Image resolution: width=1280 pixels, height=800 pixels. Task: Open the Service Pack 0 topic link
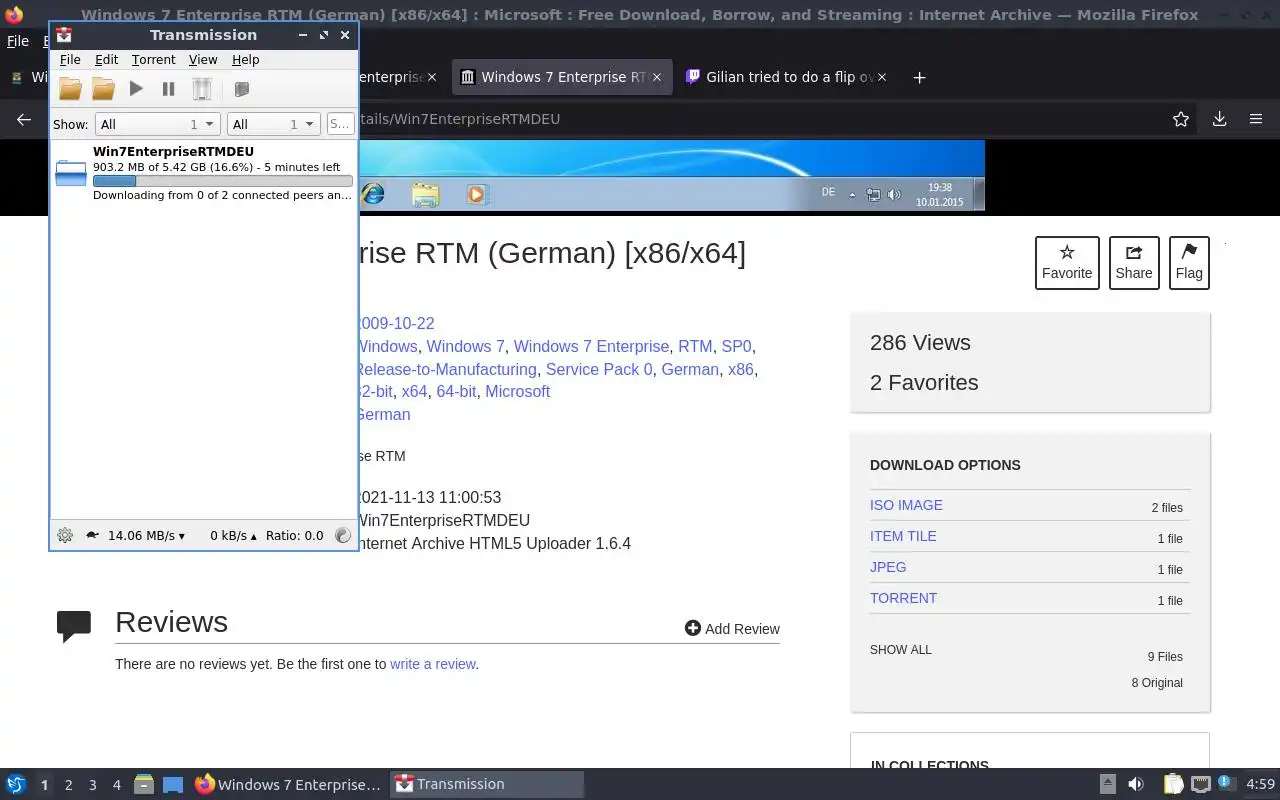click(x=599, y=369)
